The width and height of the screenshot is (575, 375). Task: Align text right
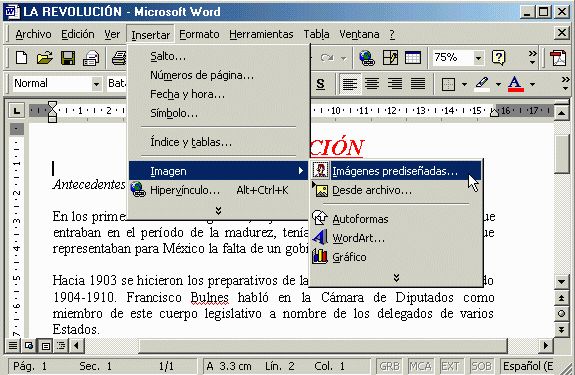point(395,84)
